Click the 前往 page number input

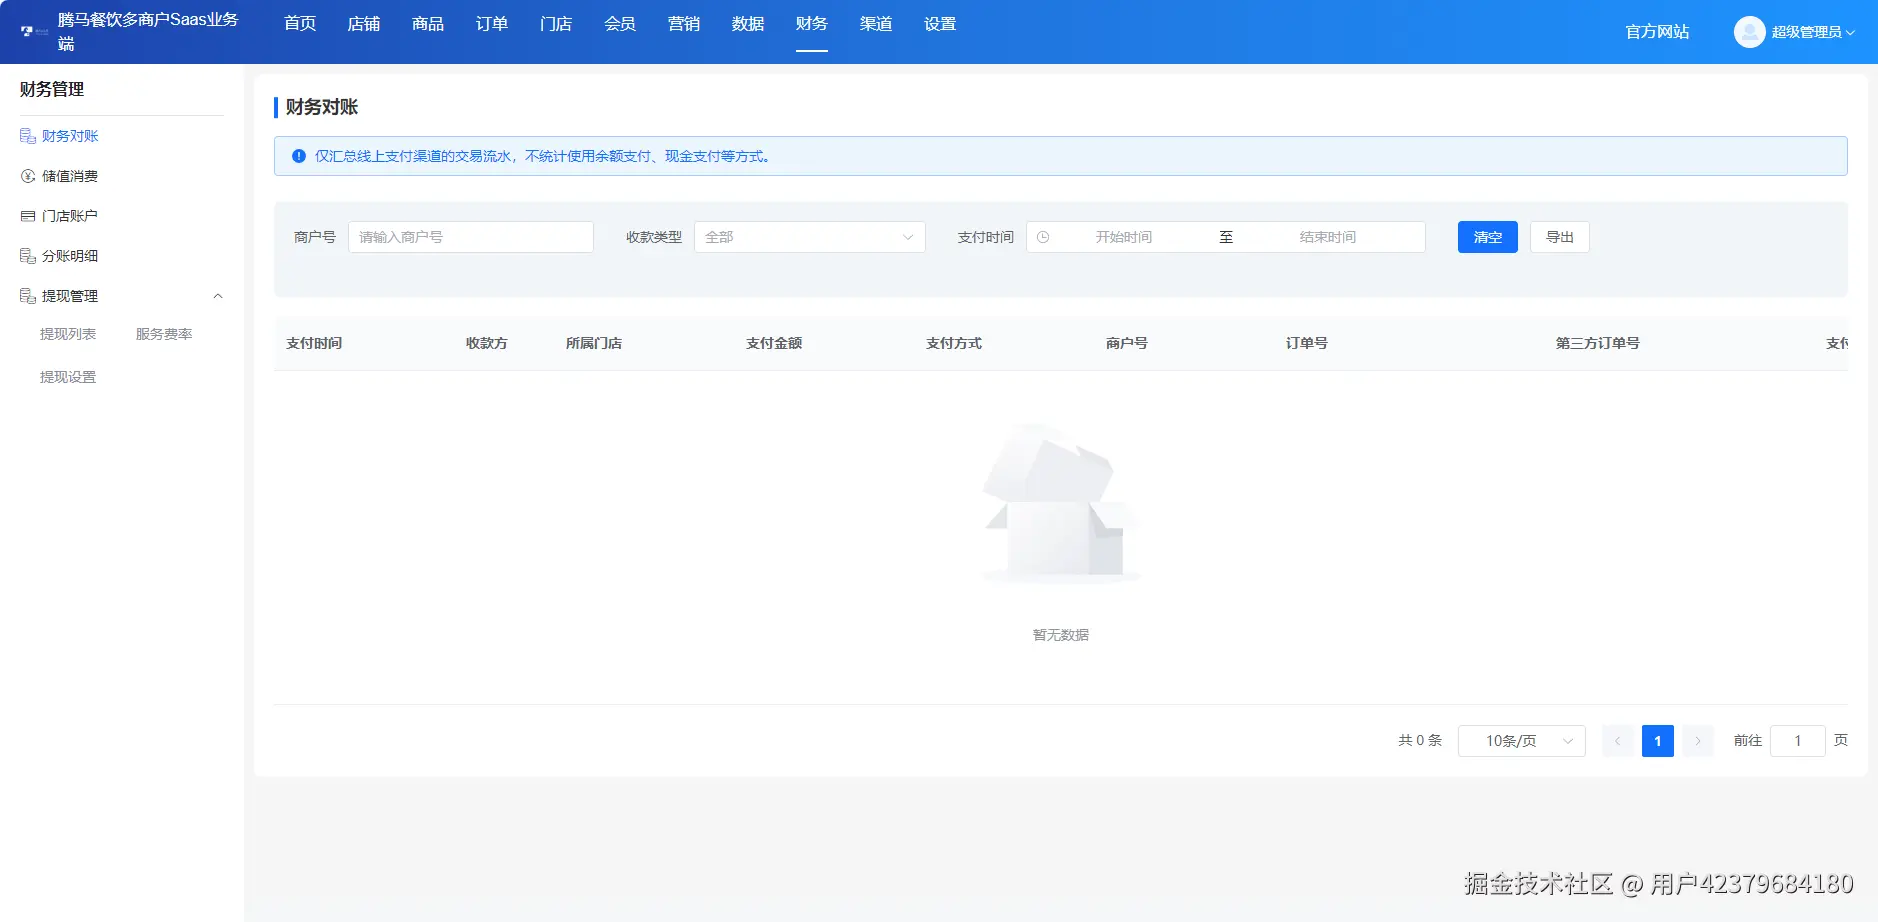click(1798, 741)
